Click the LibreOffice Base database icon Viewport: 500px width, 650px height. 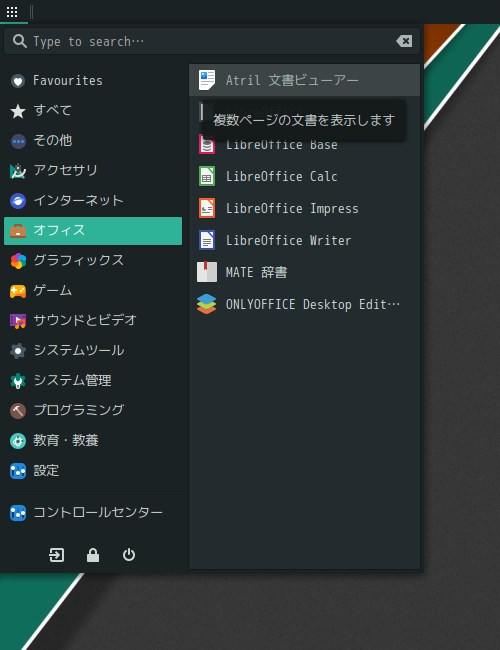207,145
